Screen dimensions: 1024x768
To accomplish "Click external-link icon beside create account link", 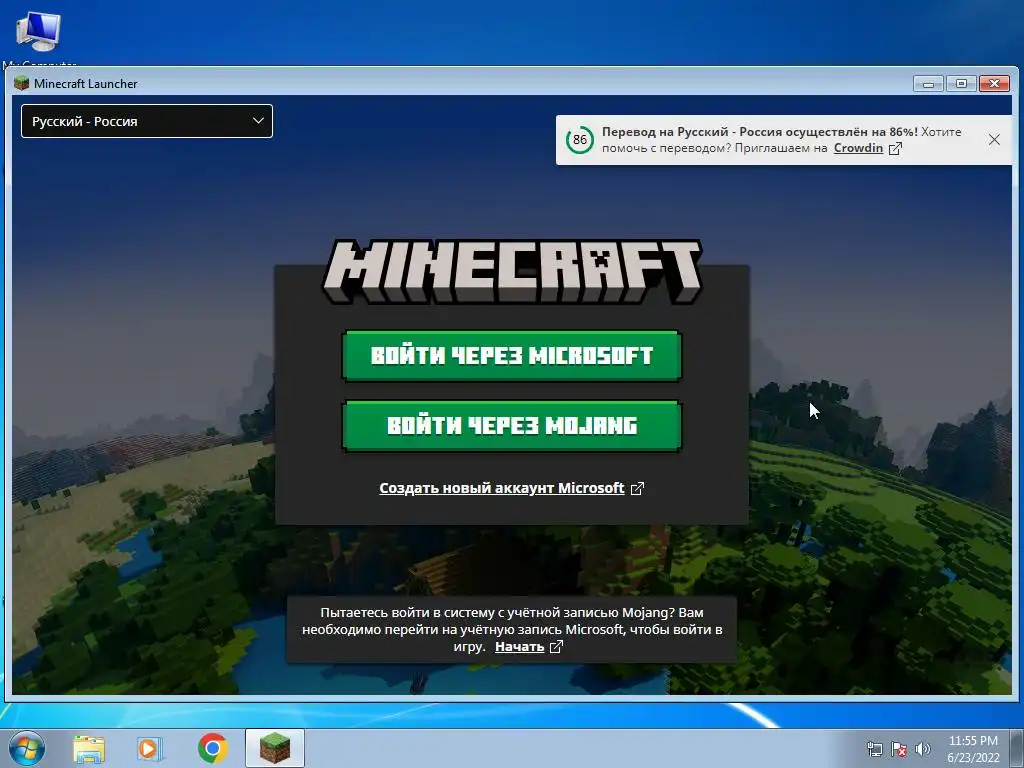I will 637,488.
